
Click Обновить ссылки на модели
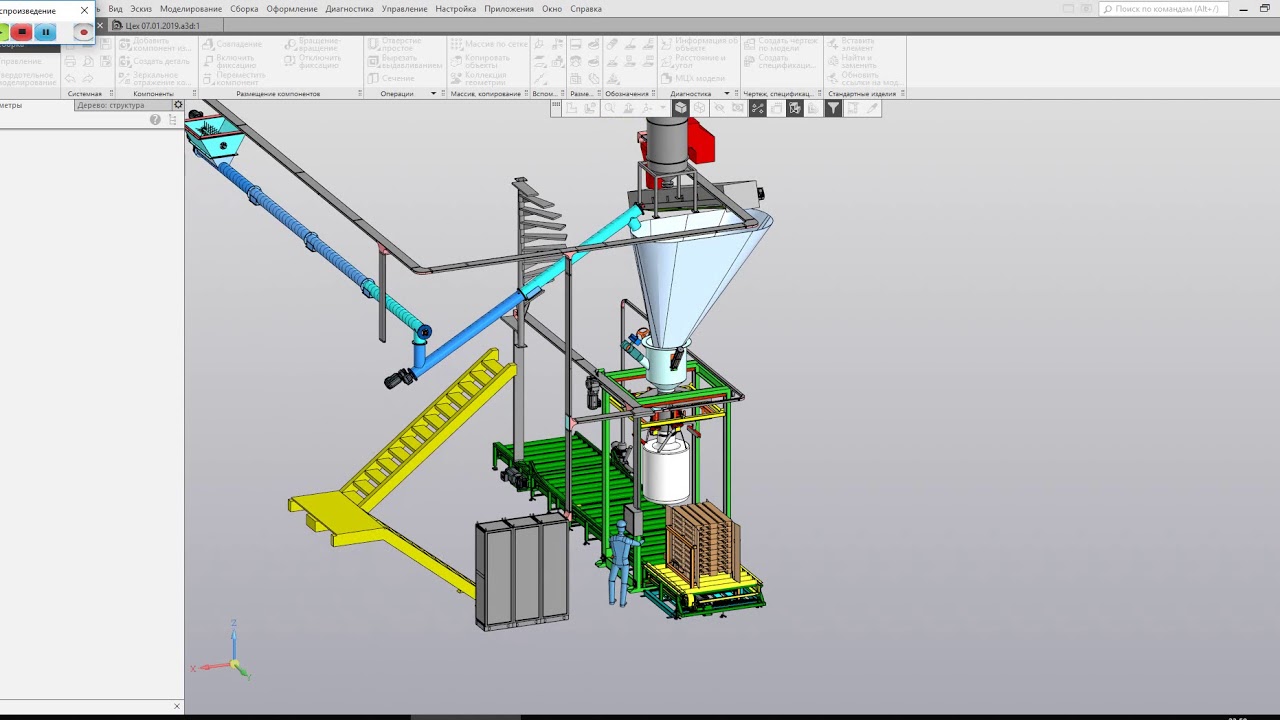(x=864, y=78)
